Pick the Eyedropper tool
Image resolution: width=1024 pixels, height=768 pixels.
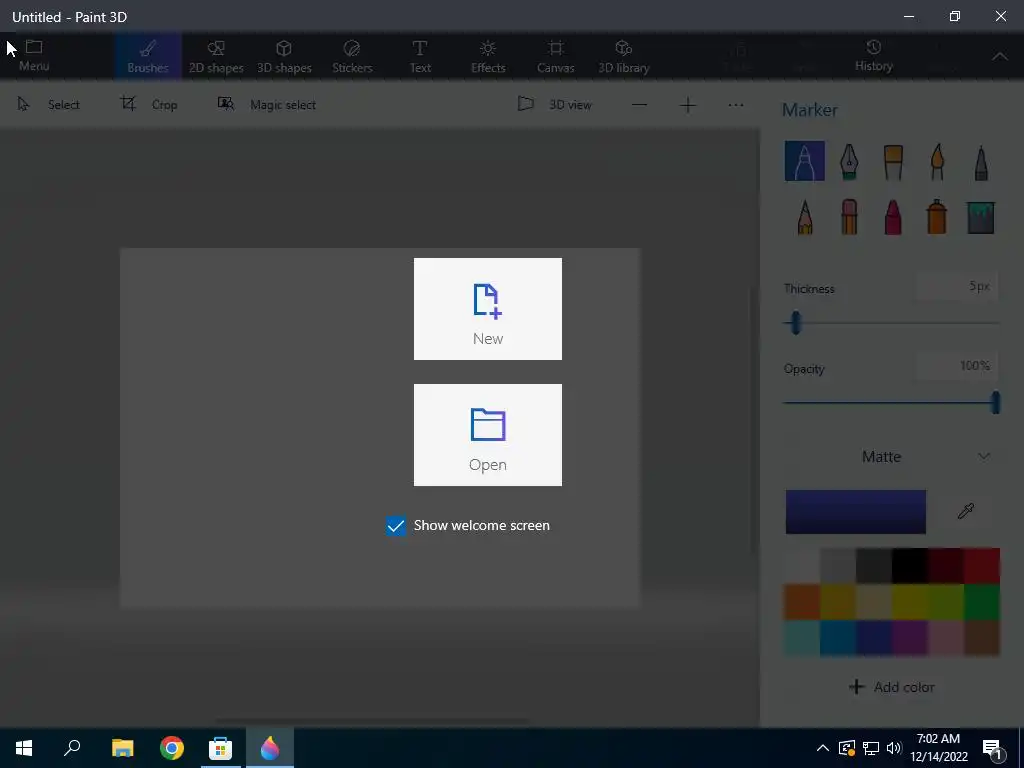pyautogui.click(x=966, y=511)
